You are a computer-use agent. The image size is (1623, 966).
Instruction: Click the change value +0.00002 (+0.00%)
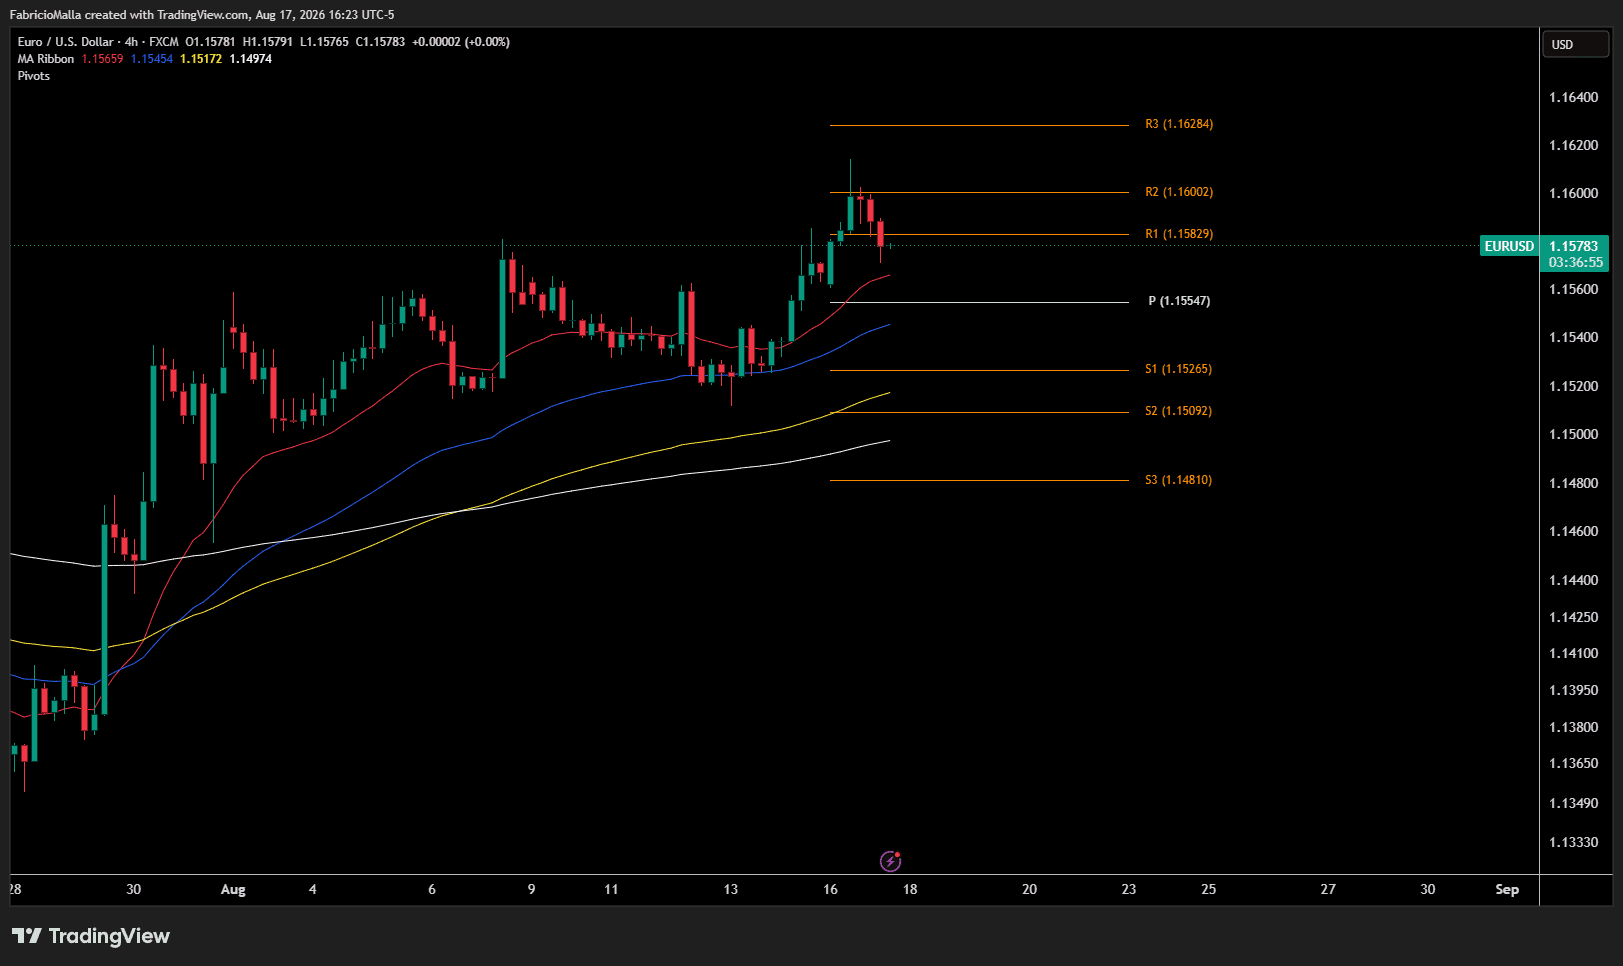click(x=461, y=42)
